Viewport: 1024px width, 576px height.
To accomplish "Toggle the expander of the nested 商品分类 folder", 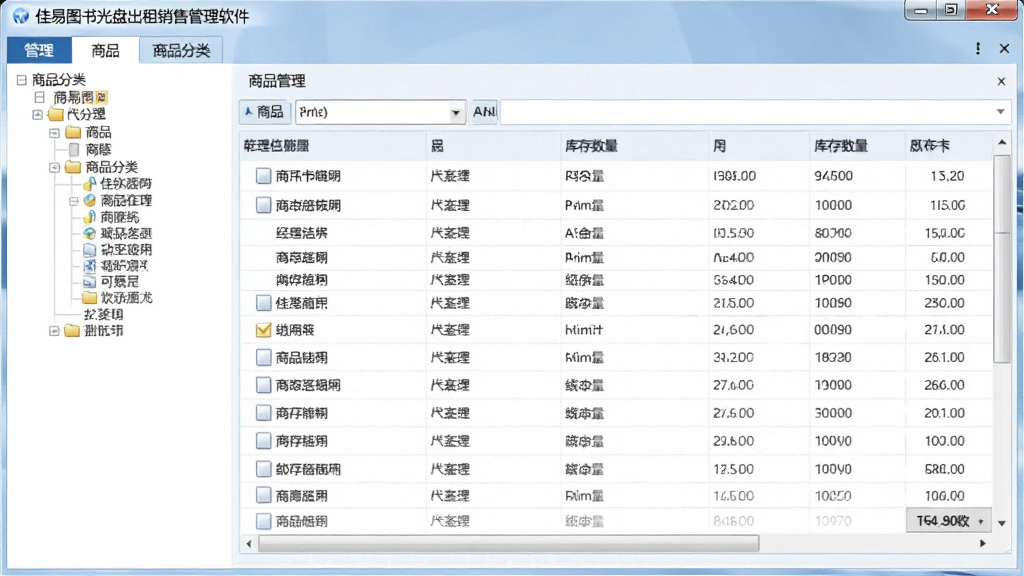I will (55, 167).
